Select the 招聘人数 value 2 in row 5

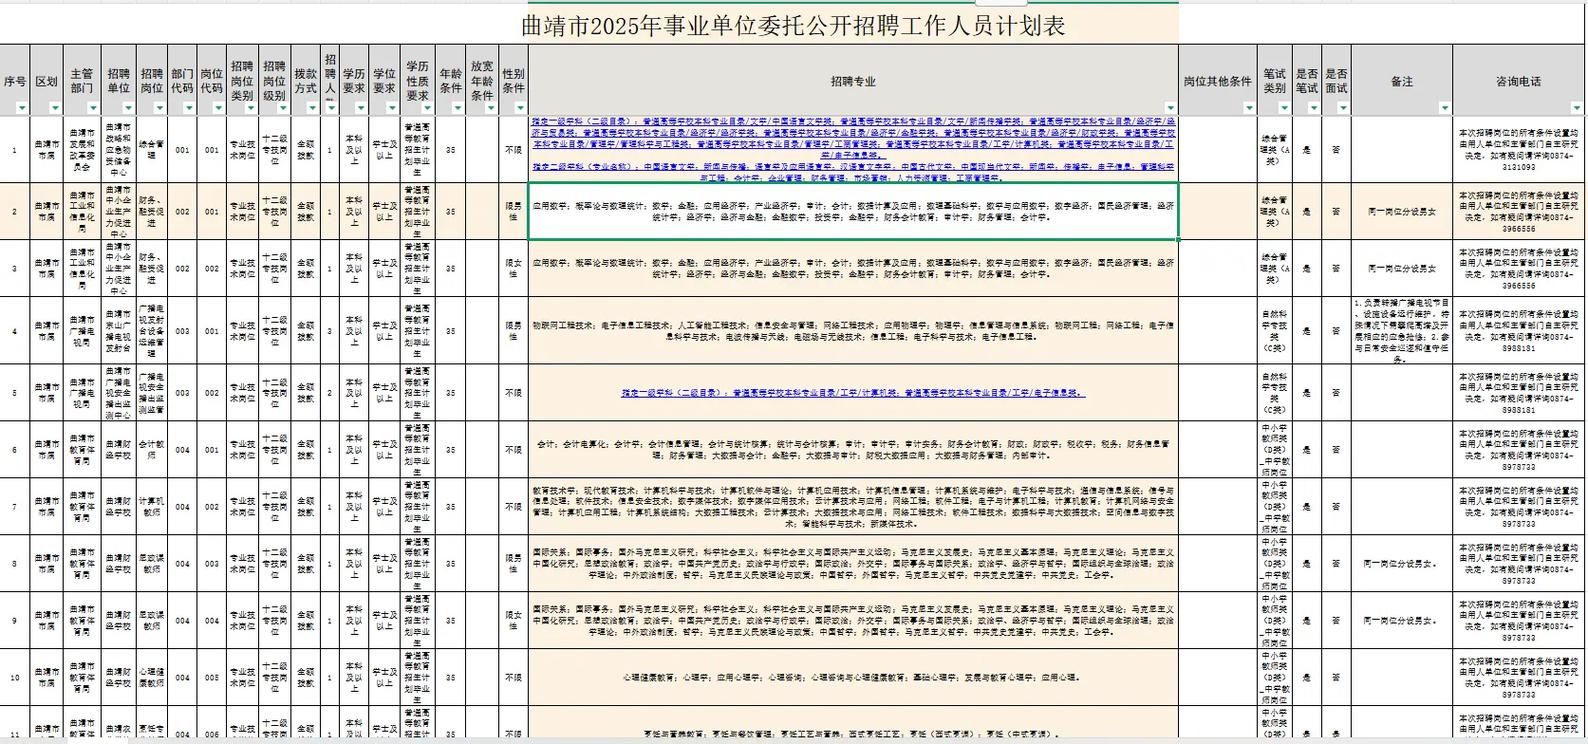pos(330,393)
